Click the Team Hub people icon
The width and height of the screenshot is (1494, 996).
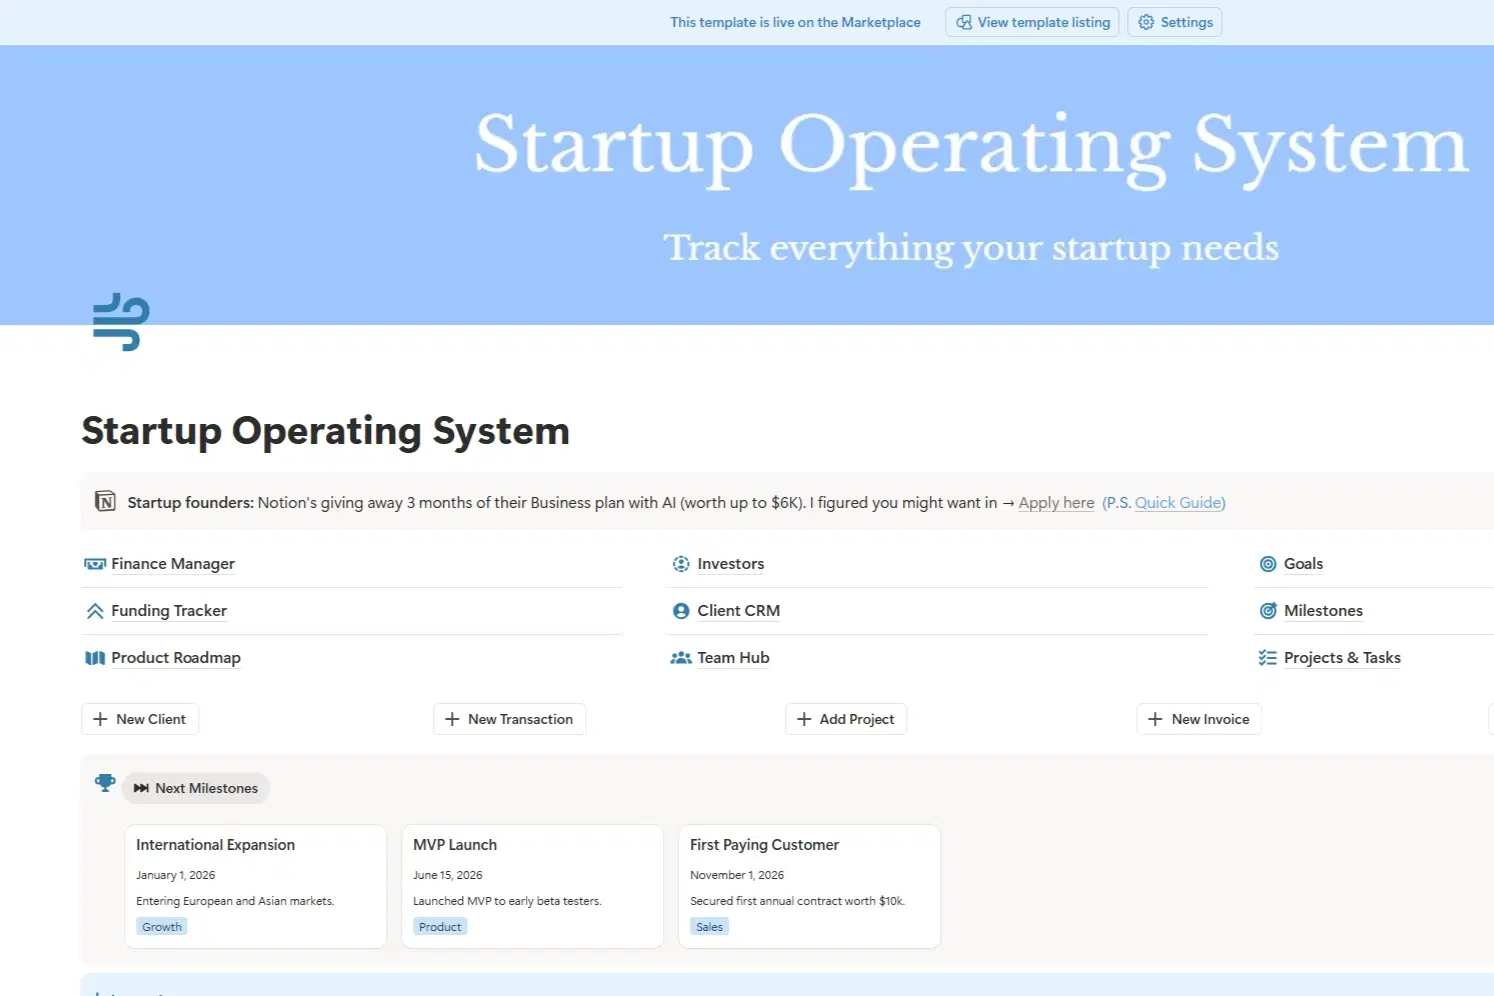pyautogui.click(x=681, y=658)
